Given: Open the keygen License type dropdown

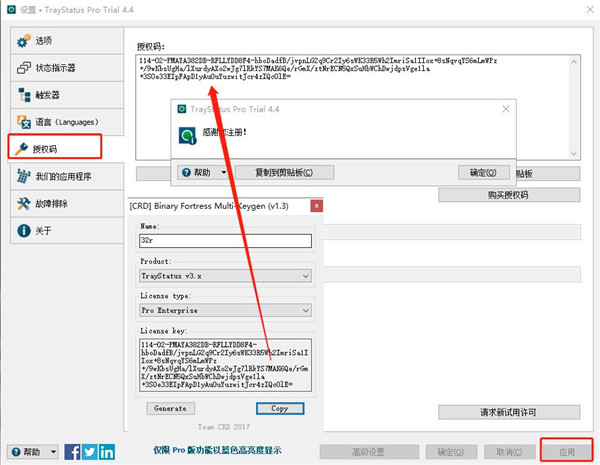Looking at the screenshot, I should (x=225, y=310).
